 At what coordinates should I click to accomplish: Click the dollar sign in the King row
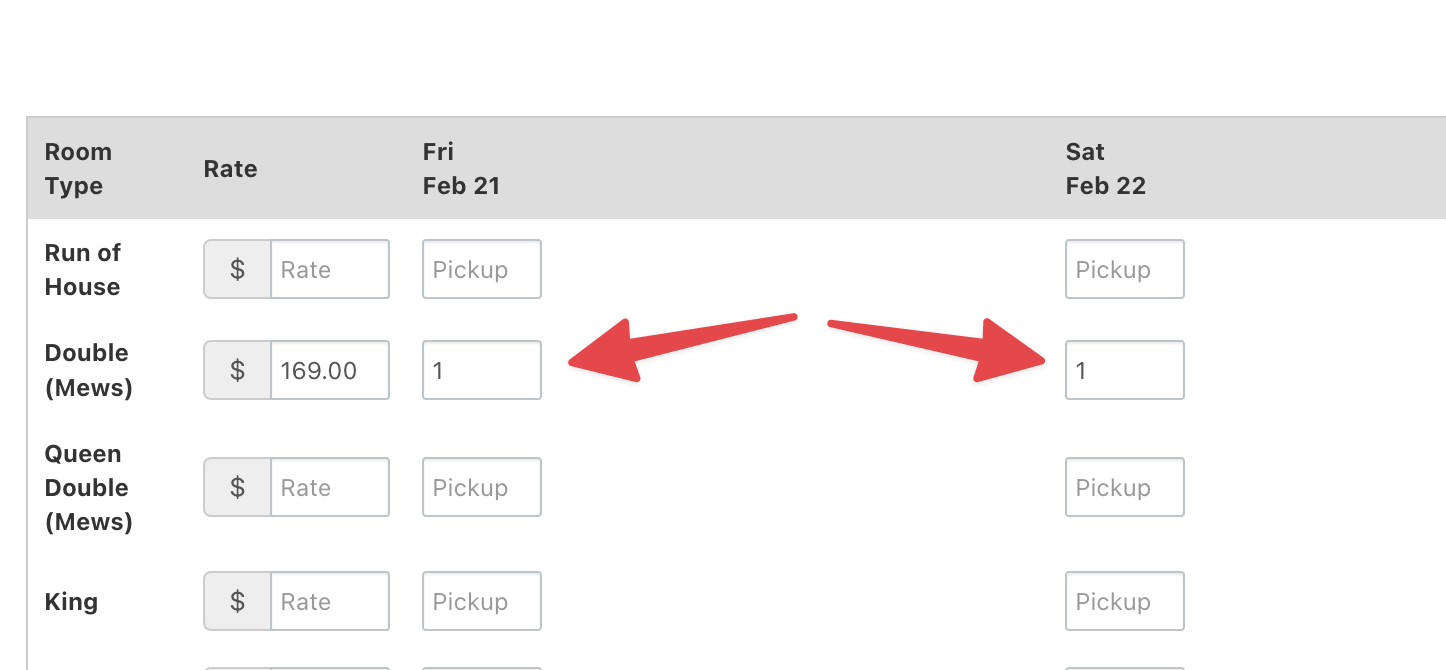pos(237,601)
